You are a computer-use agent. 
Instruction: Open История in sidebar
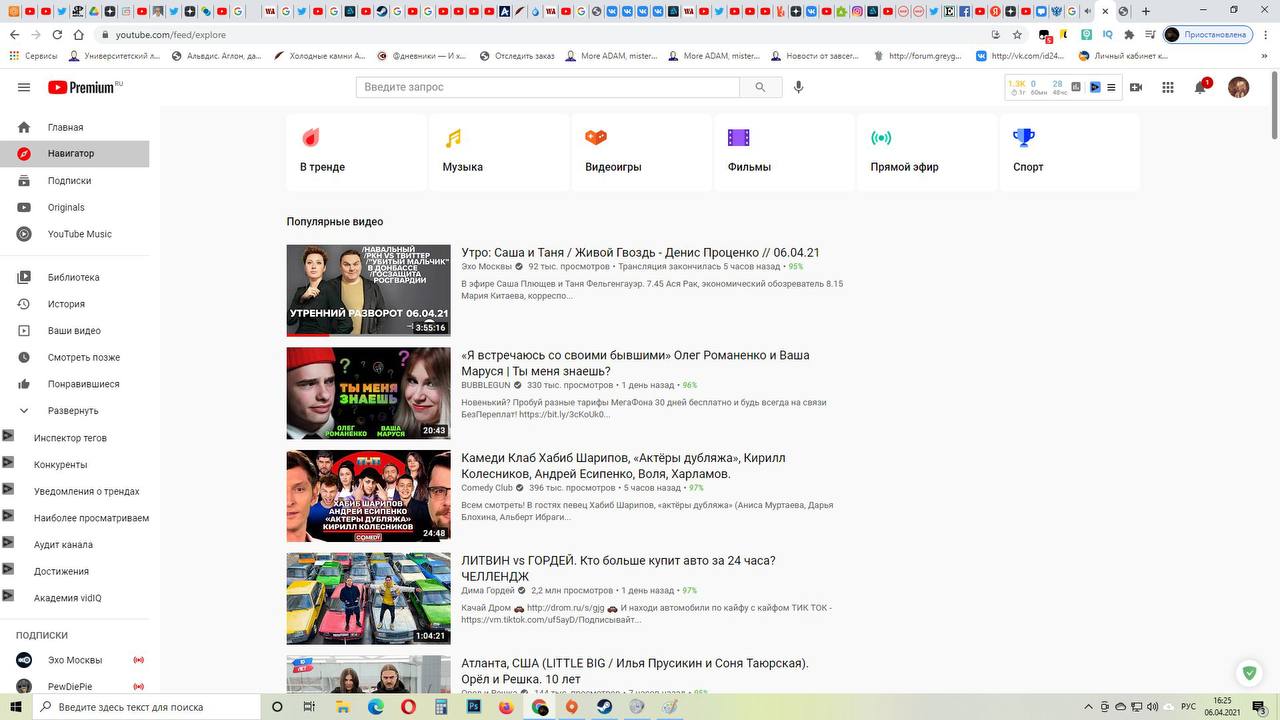75,304
